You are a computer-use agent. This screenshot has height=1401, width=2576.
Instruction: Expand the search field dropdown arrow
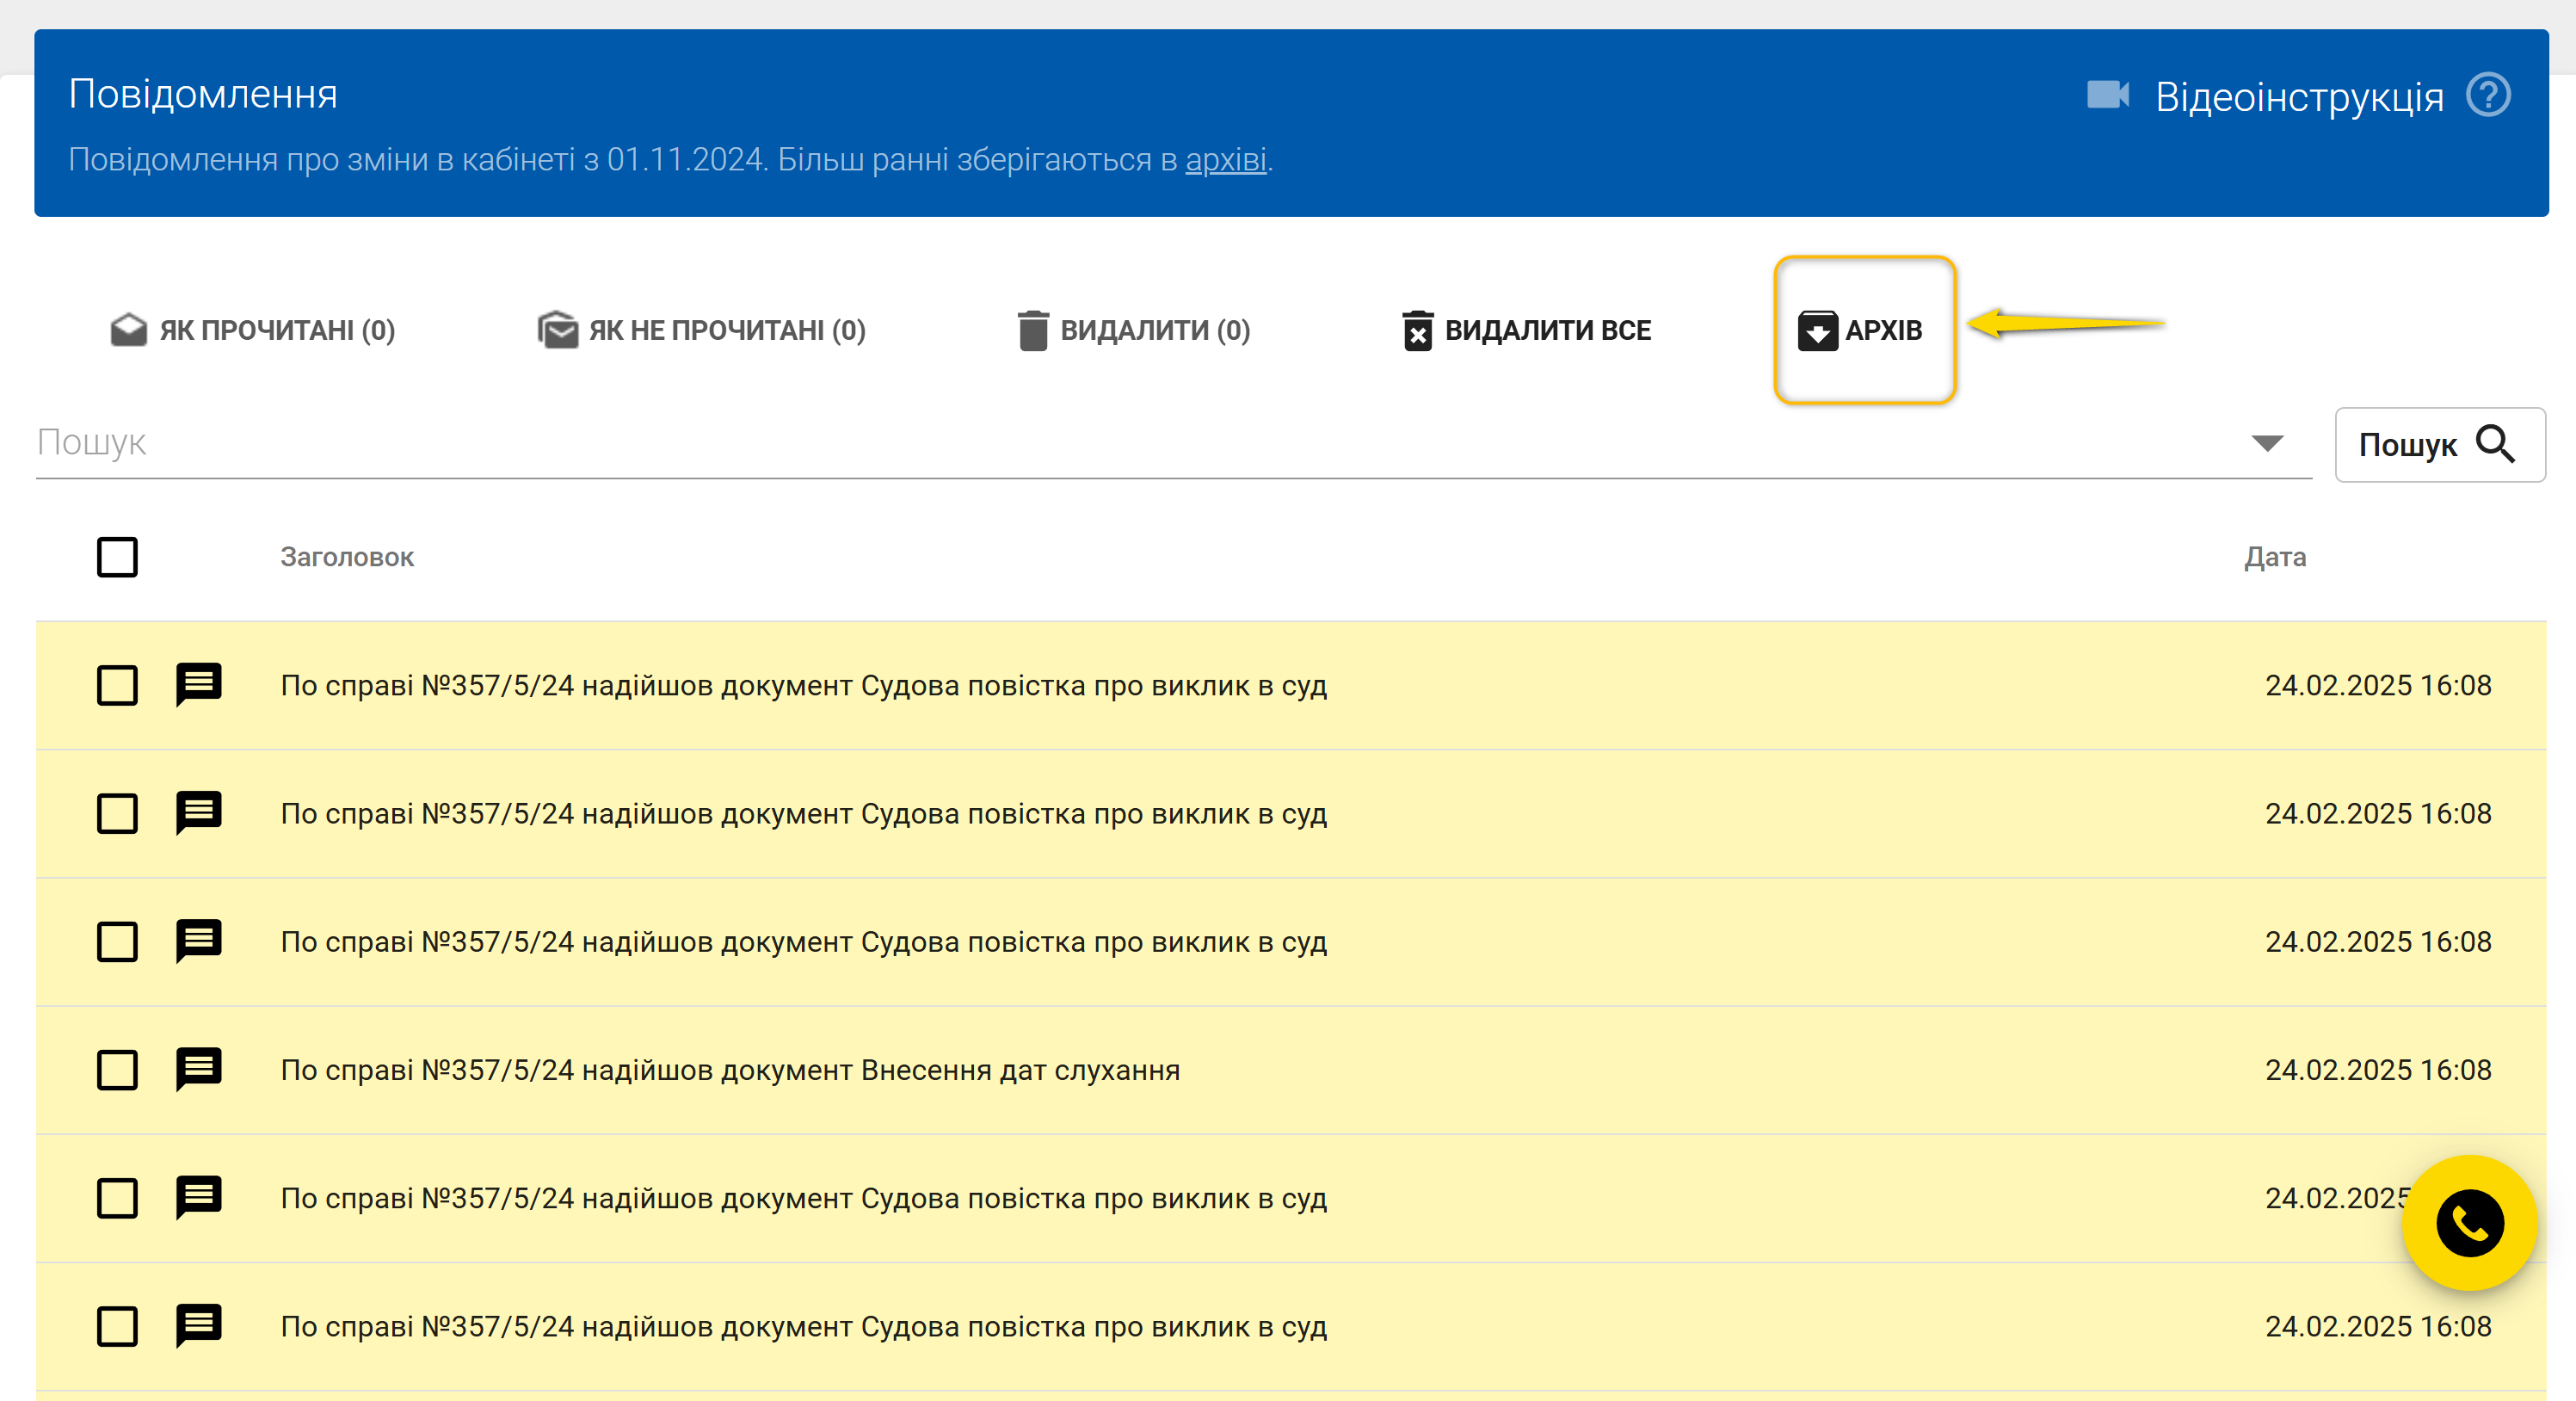coord(2267,443)
